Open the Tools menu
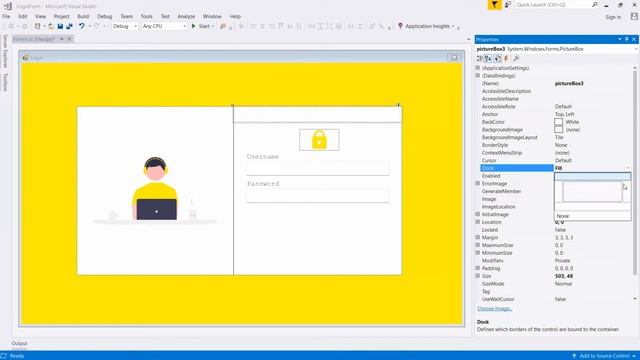 click(147, 16)
